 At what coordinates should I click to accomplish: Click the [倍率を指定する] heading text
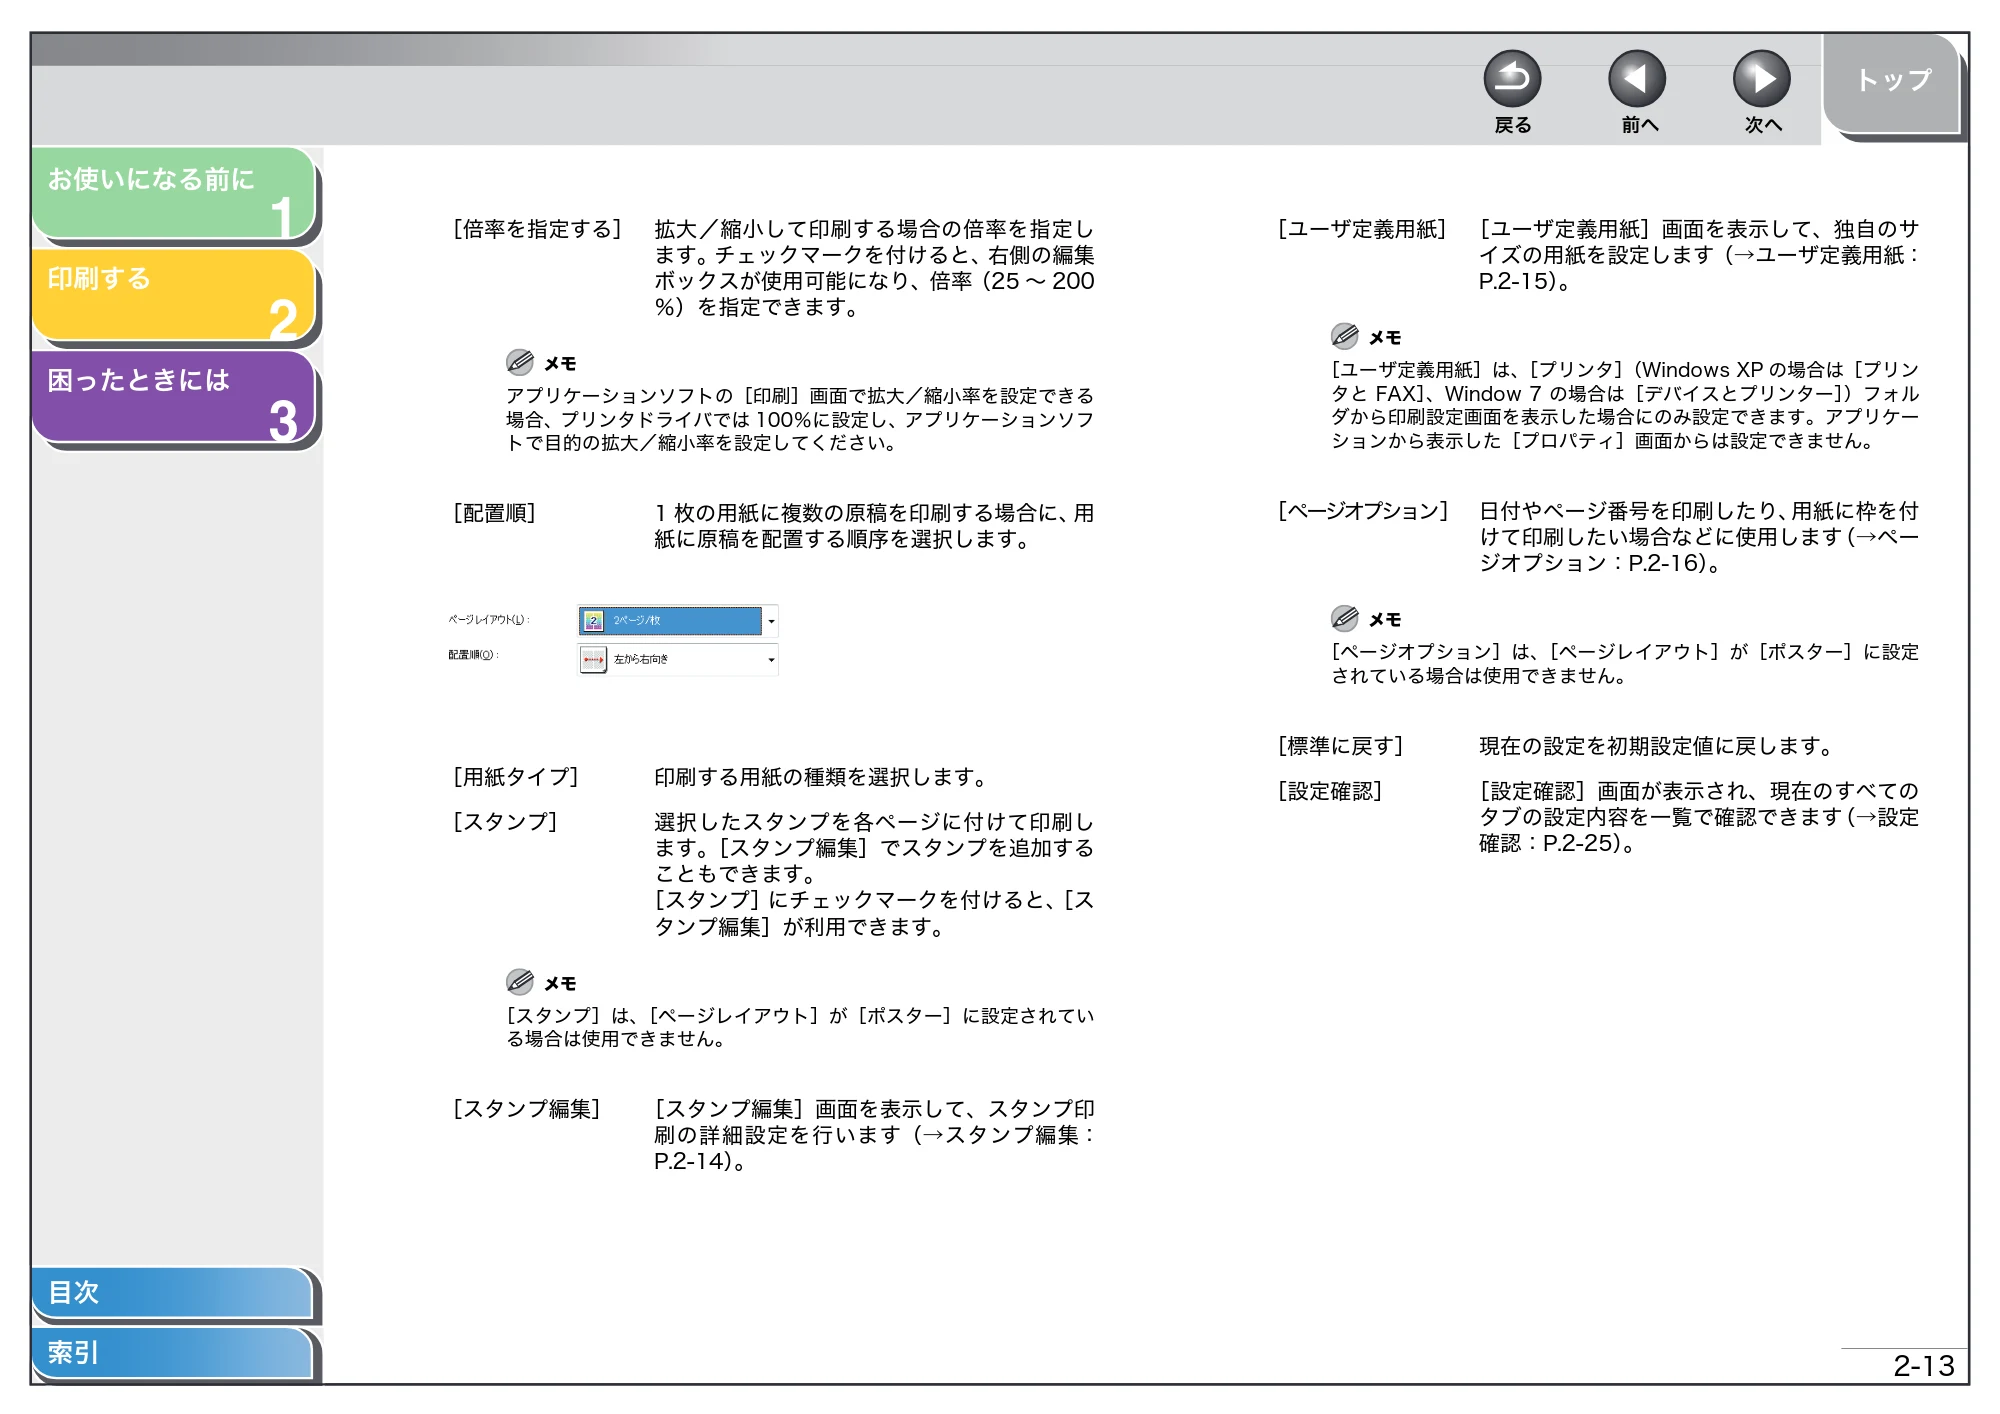[537, 229]
